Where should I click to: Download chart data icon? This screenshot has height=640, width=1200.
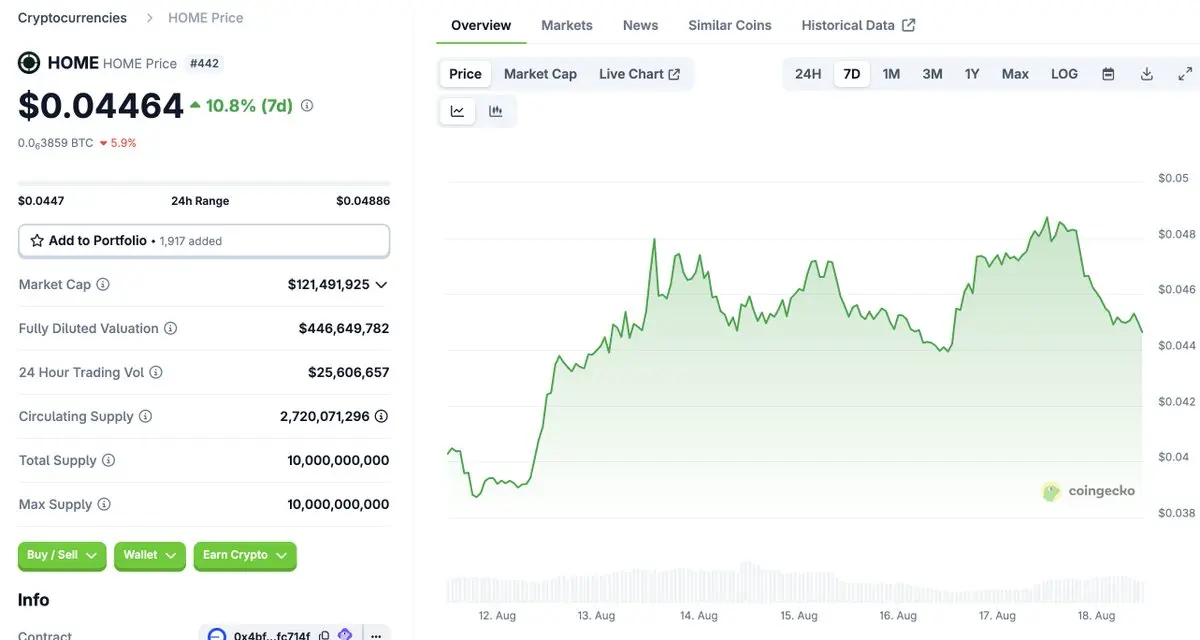point(1147,74)
